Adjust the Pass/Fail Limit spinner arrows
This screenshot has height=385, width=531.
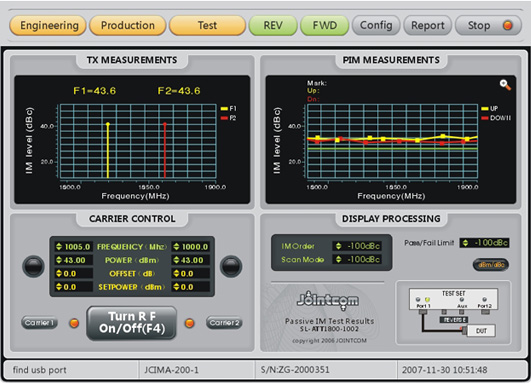(466, 243)
